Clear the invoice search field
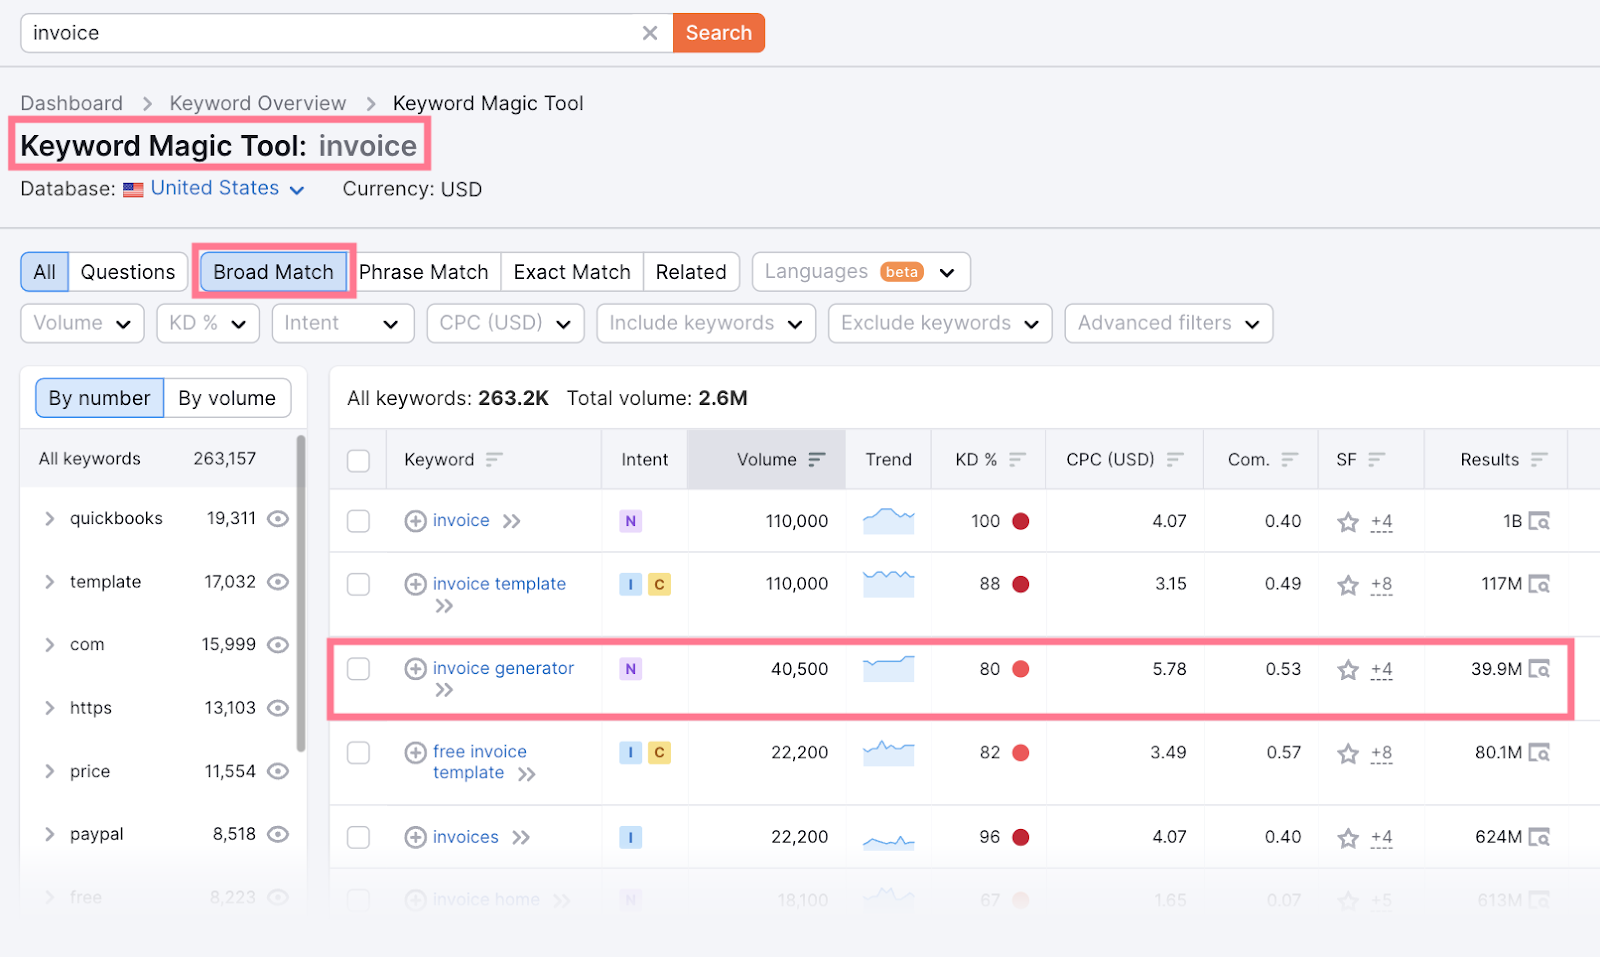 pyautogui.click(x=650, y=33)
